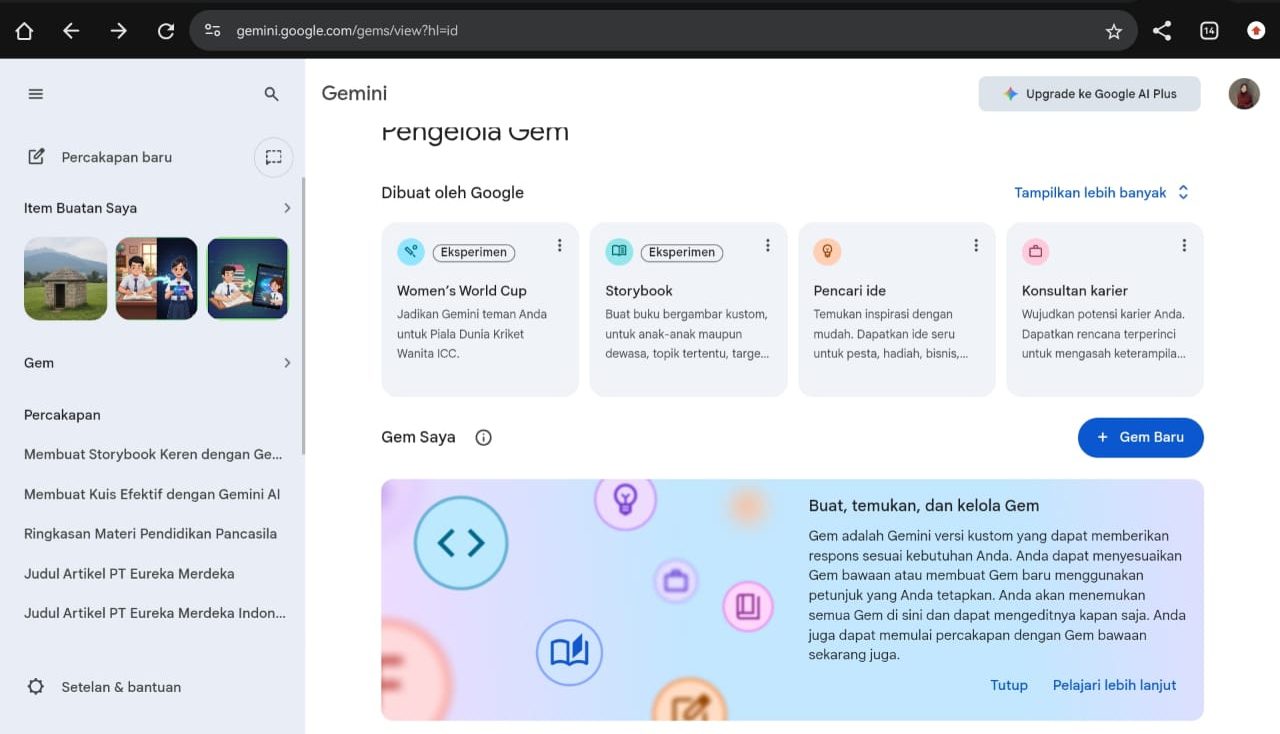Select the Percakapan baru compose icon
The width and height of the screenshot is (1280, 734).
pos(35,157)
